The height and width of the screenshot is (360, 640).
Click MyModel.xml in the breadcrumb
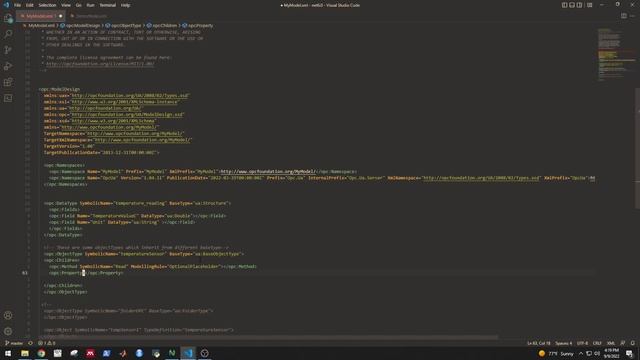coord(41,25)
